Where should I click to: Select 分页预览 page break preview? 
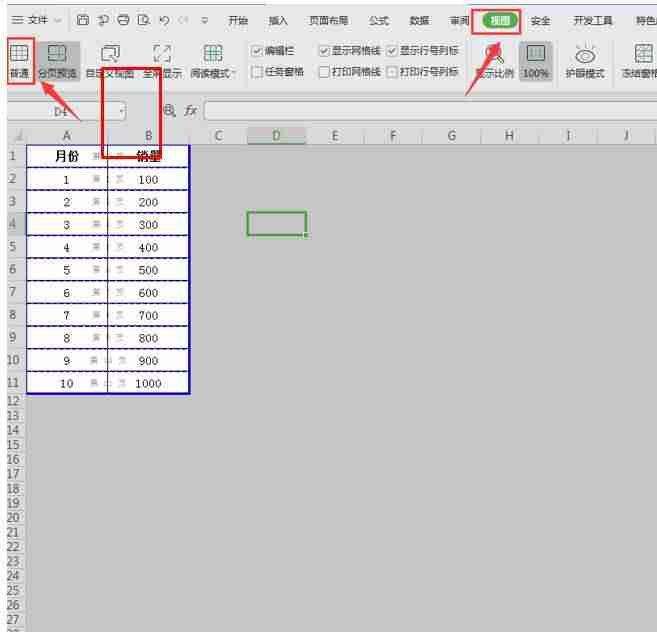coord(57,61)
